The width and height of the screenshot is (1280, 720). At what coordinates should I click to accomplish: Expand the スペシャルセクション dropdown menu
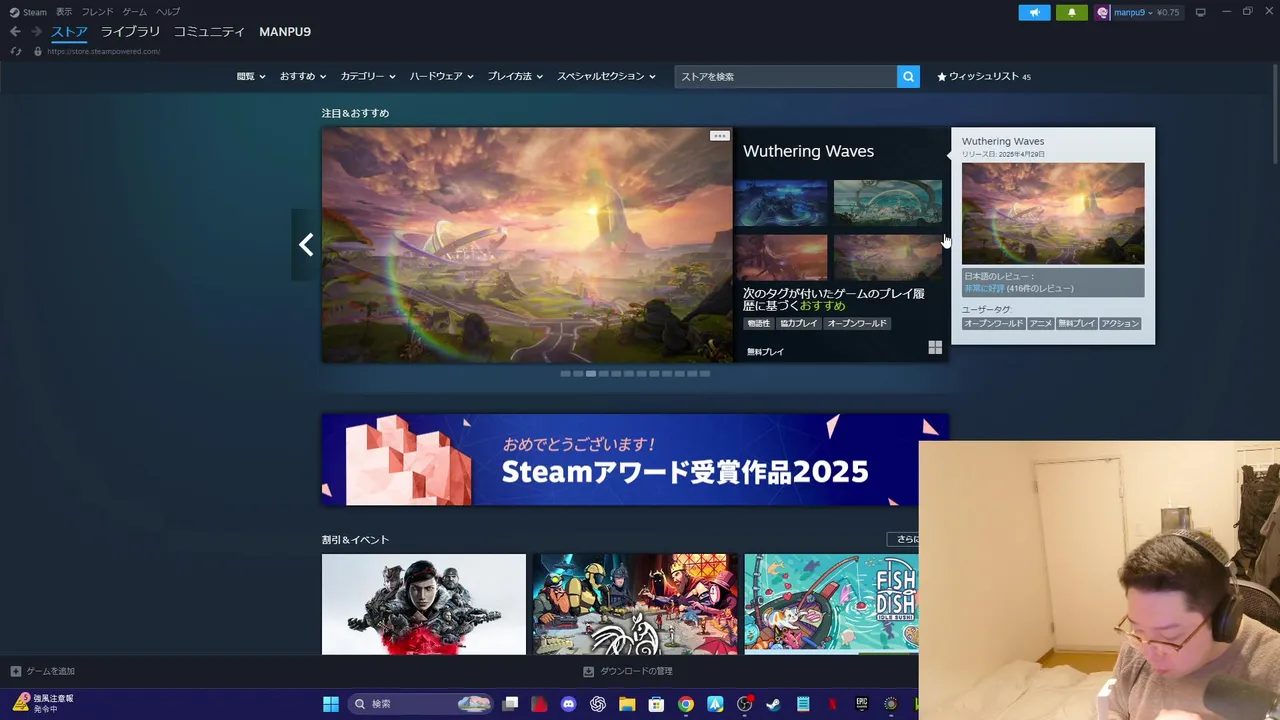(606, 76)
